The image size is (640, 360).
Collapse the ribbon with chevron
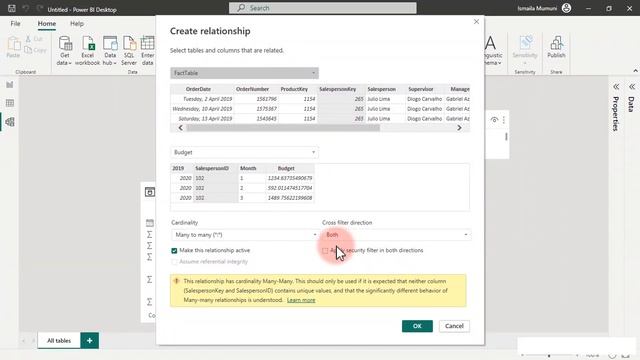(635, 71)
